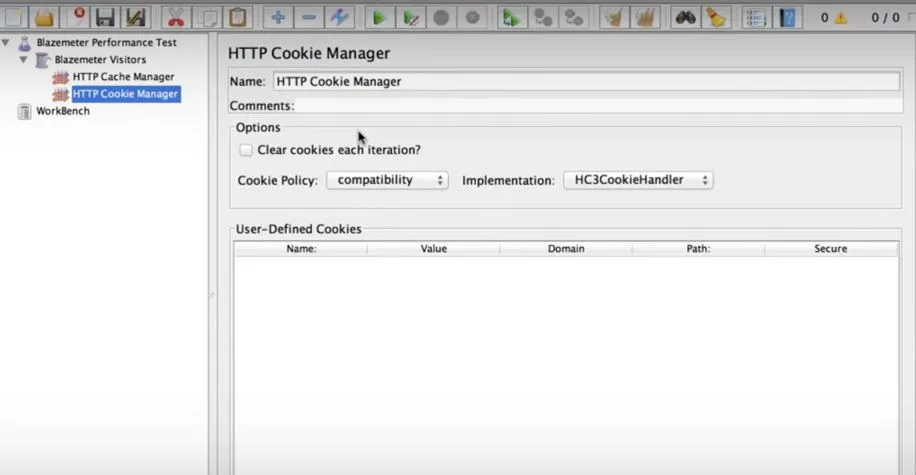Click the blue plus Expand All icon

(x=278, y=18)
